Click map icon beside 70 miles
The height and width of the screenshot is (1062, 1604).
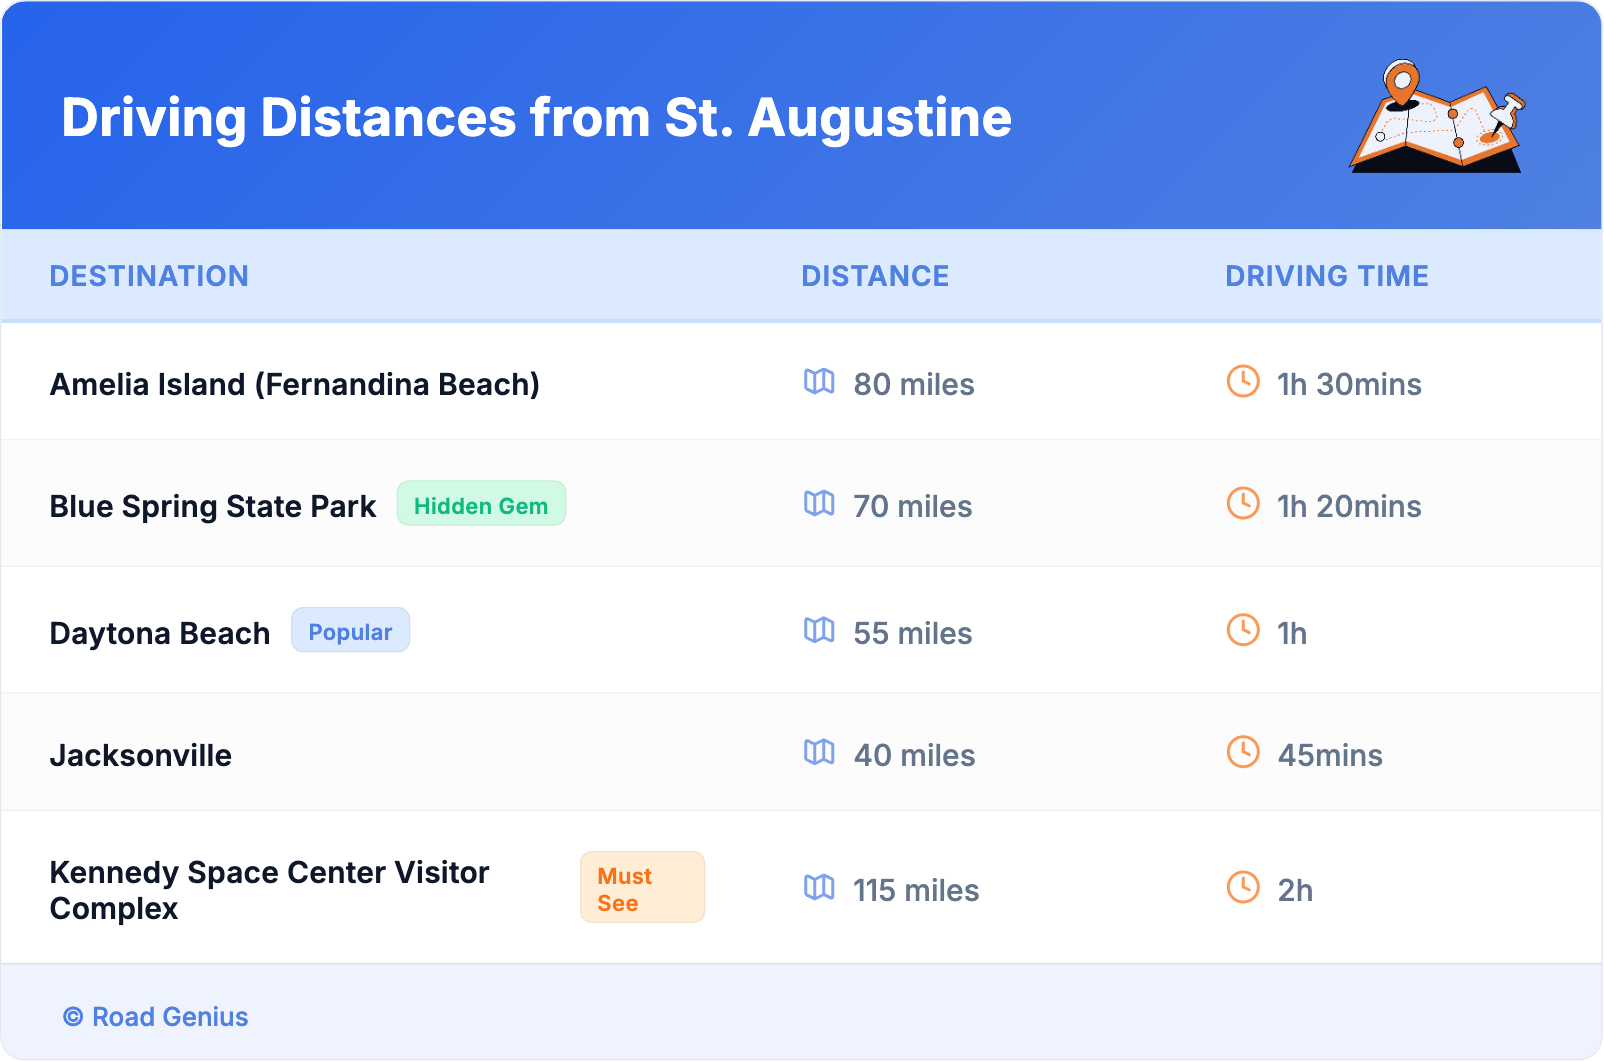point(819,504)
